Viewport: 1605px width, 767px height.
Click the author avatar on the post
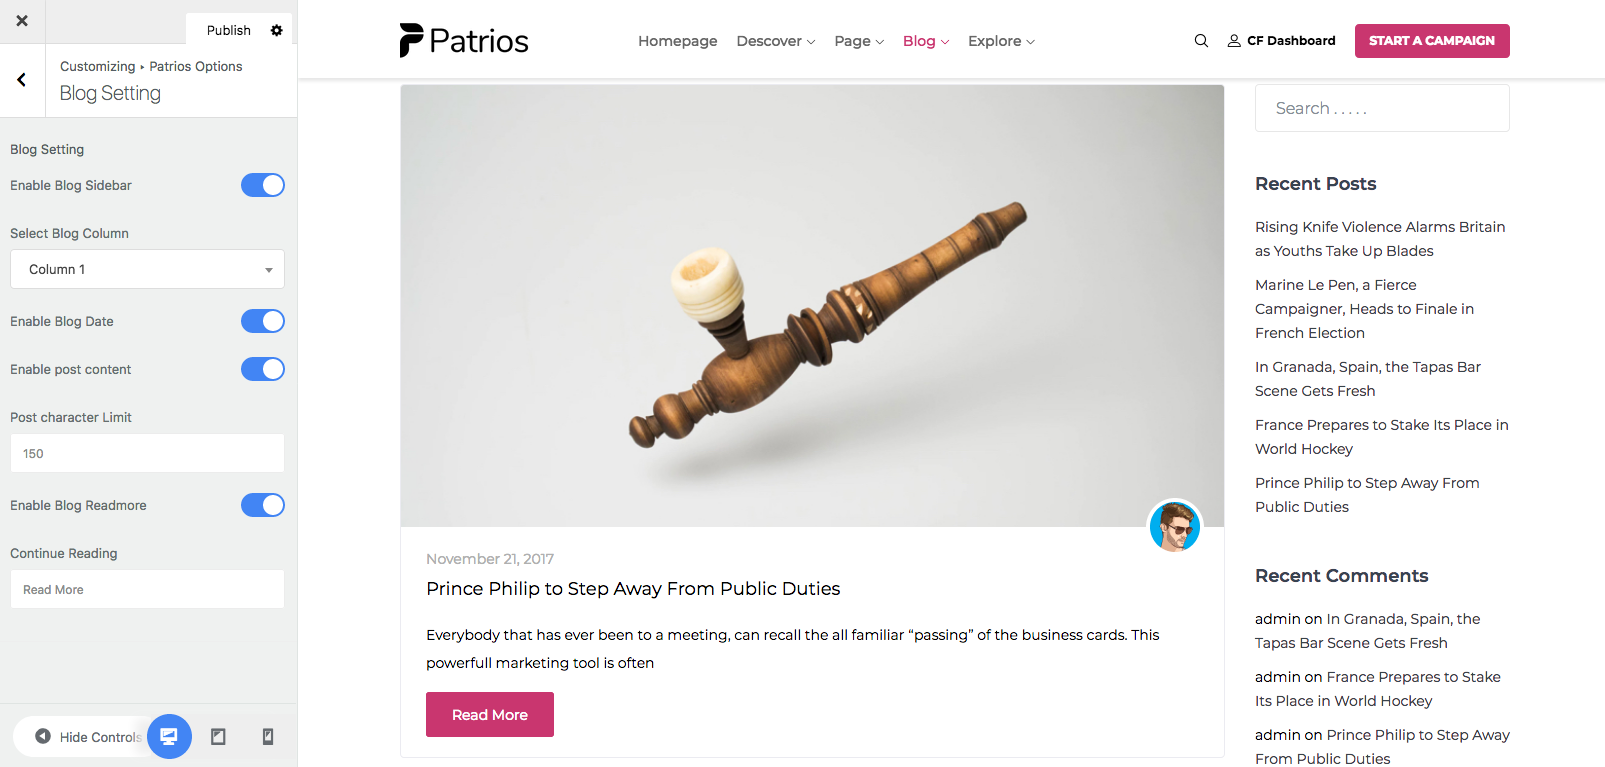tap(1174, 526)
